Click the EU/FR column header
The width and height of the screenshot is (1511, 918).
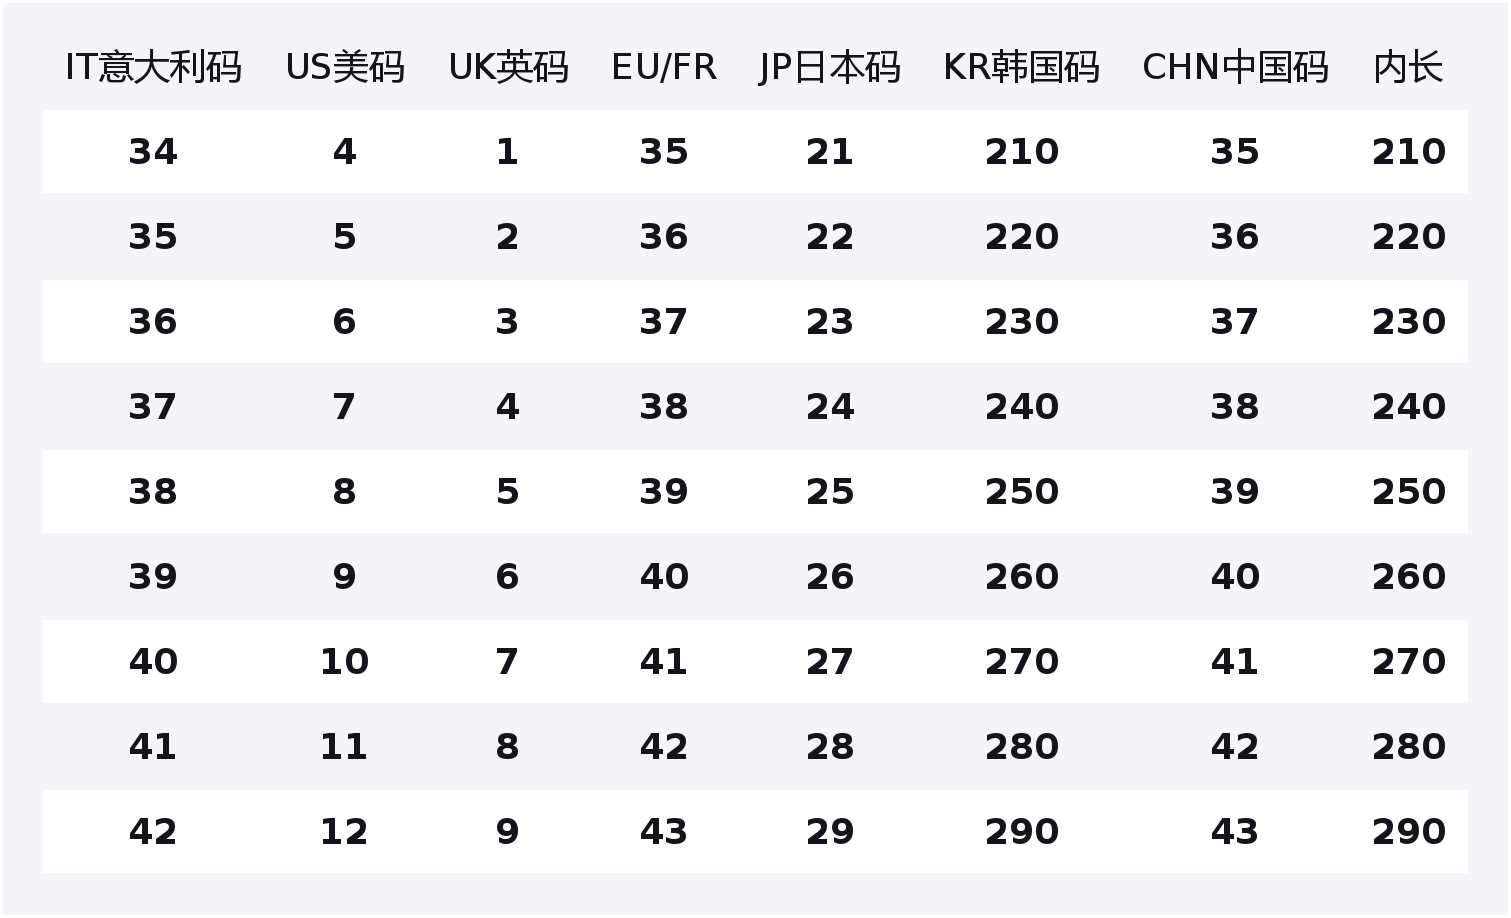(664, 67)
